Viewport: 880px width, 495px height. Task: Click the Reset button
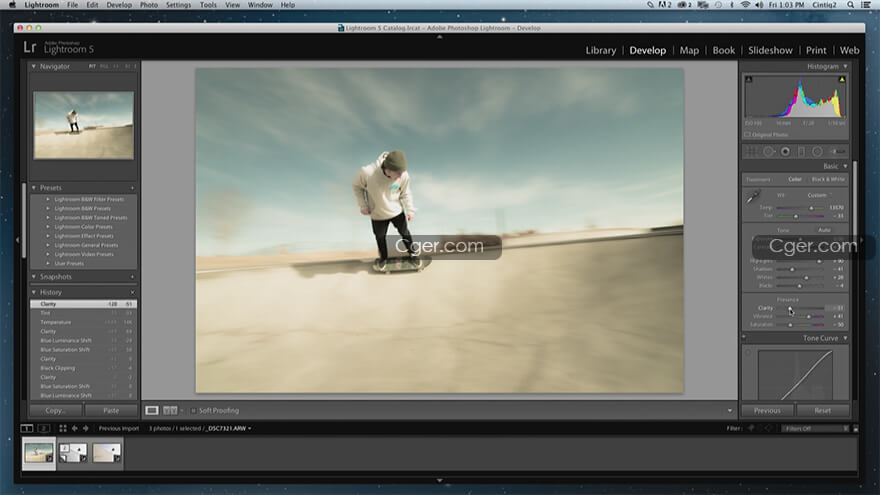[823, 411]
